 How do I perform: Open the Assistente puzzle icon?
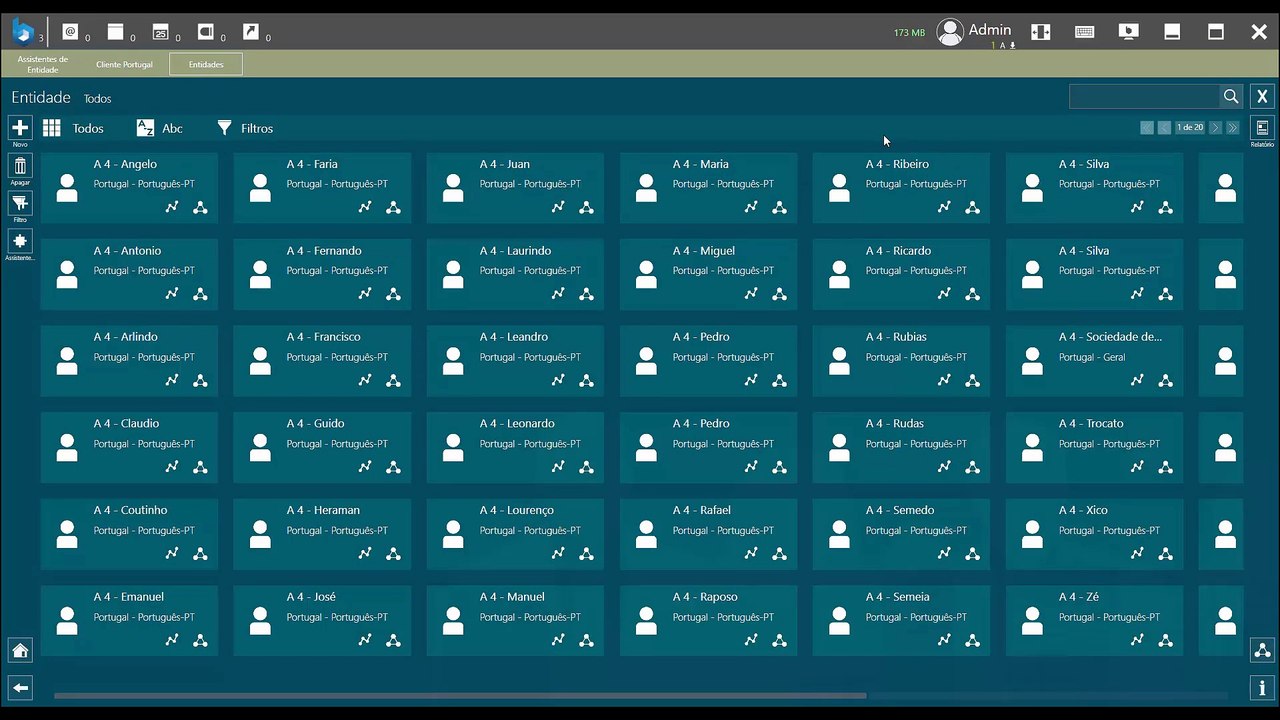[x=20, y=241]
